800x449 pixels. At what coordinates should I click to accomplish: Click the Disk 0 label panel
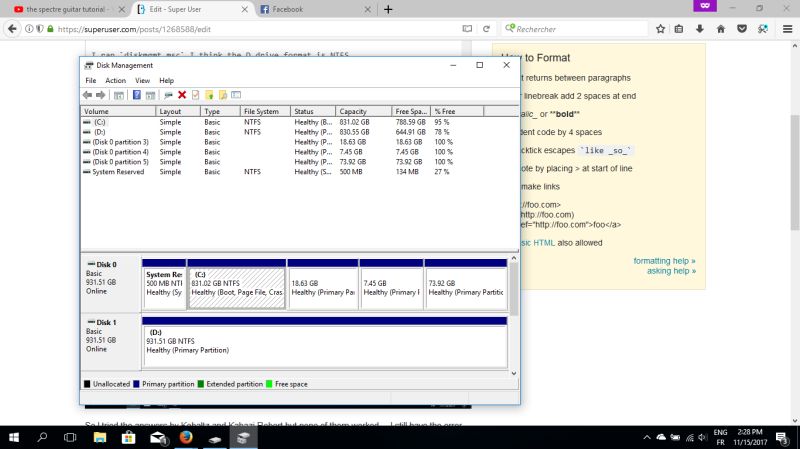coord(111,284)
